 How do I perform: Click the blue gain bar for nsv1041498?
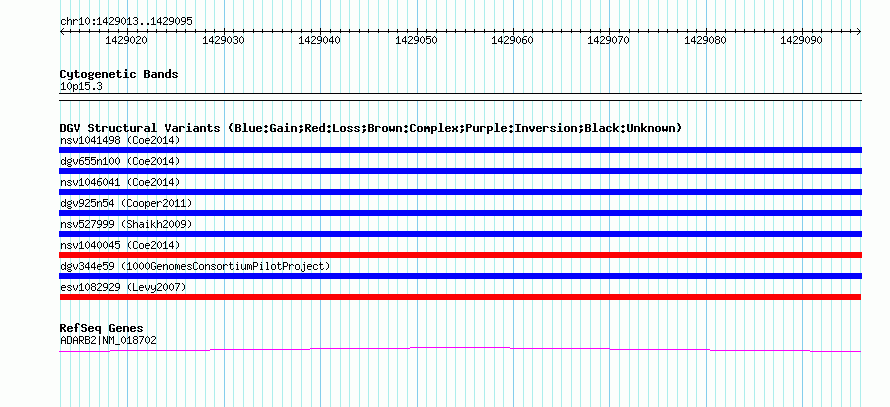click(x=460, y=150)
